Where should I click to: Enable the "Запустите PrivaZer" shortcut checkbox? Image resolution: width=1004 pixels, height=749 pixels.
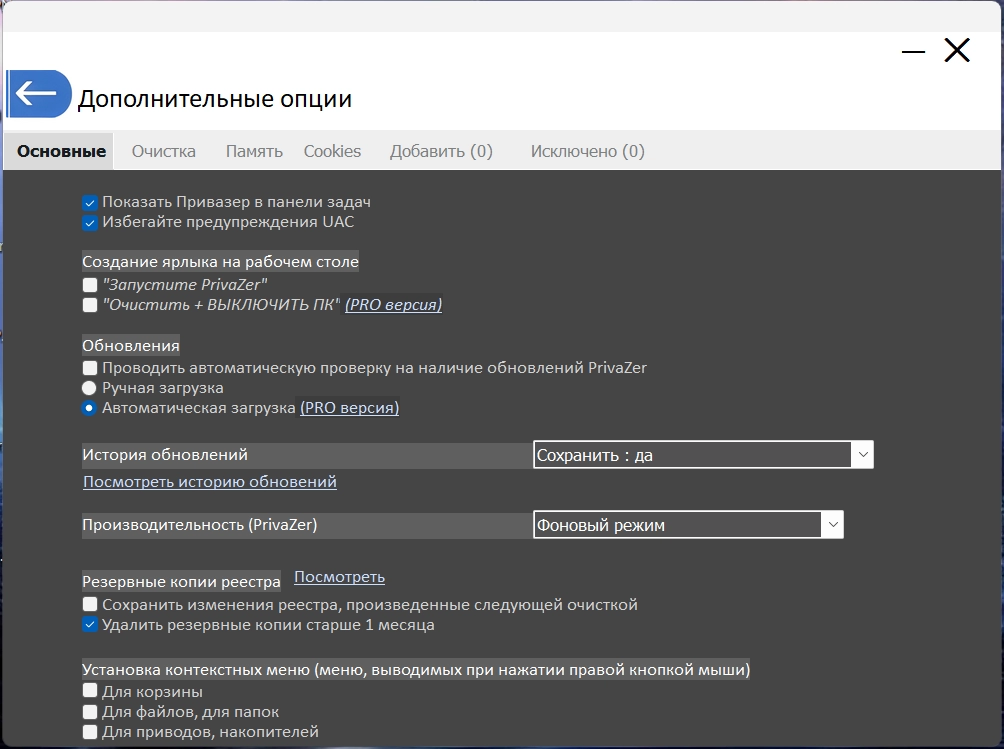(x=90, y=285)
